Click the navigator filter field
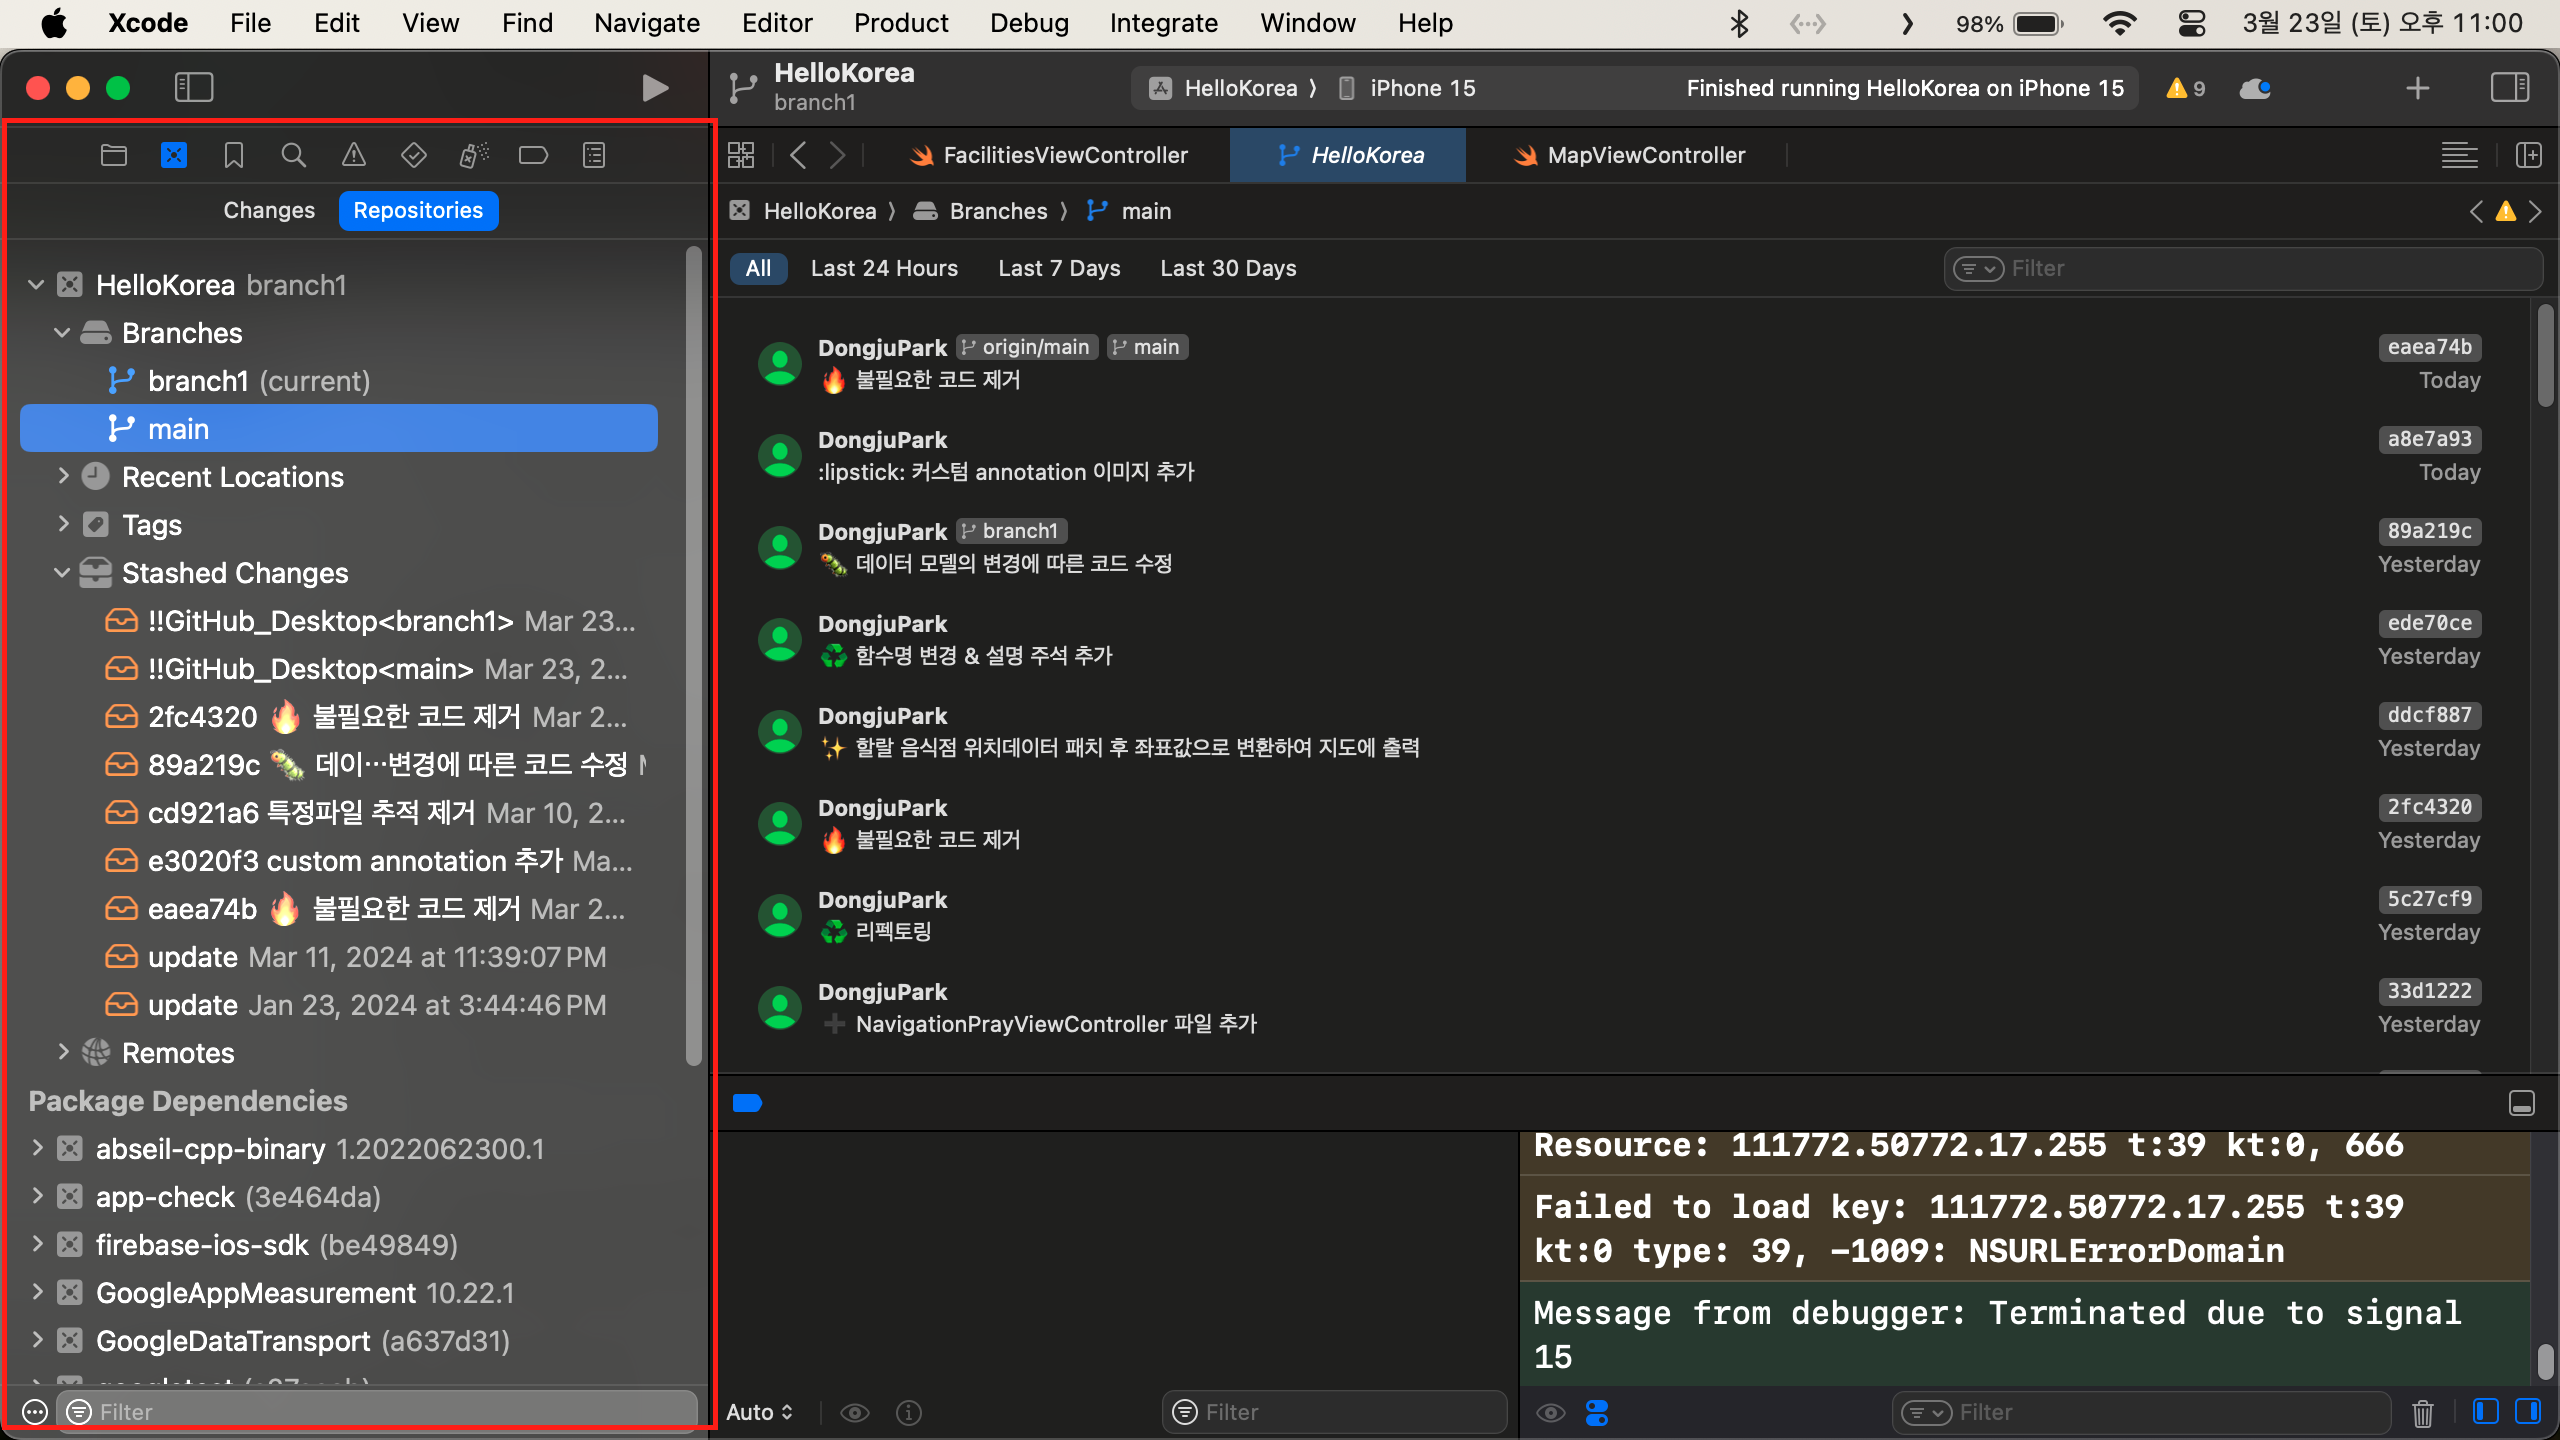 377,1412
